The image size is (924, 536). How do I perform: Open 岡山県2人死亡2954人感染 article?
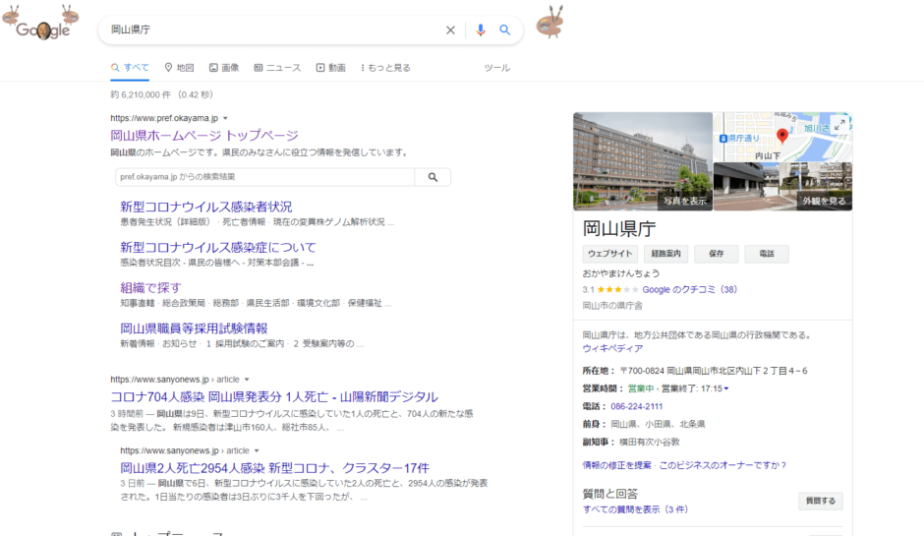pyautogui.click(x=275, y=468)
